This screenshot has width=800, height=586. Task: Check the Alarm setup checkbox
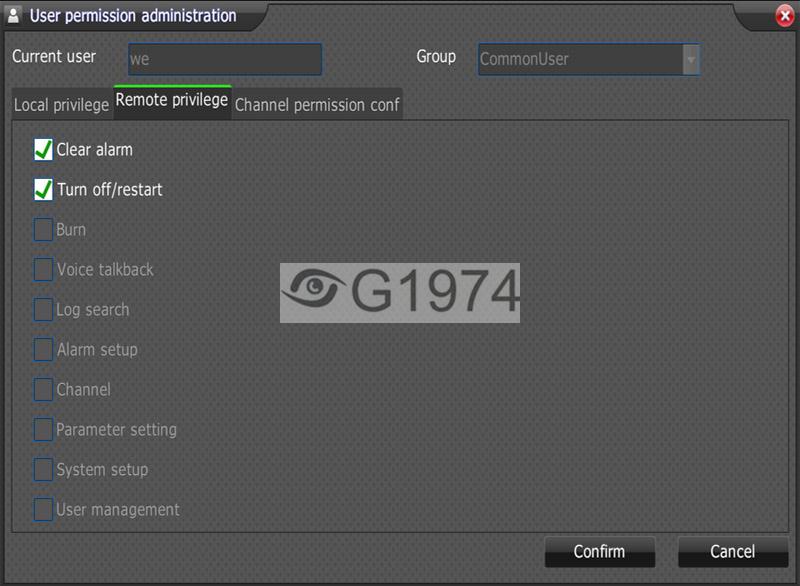click(x=43, y=349)
